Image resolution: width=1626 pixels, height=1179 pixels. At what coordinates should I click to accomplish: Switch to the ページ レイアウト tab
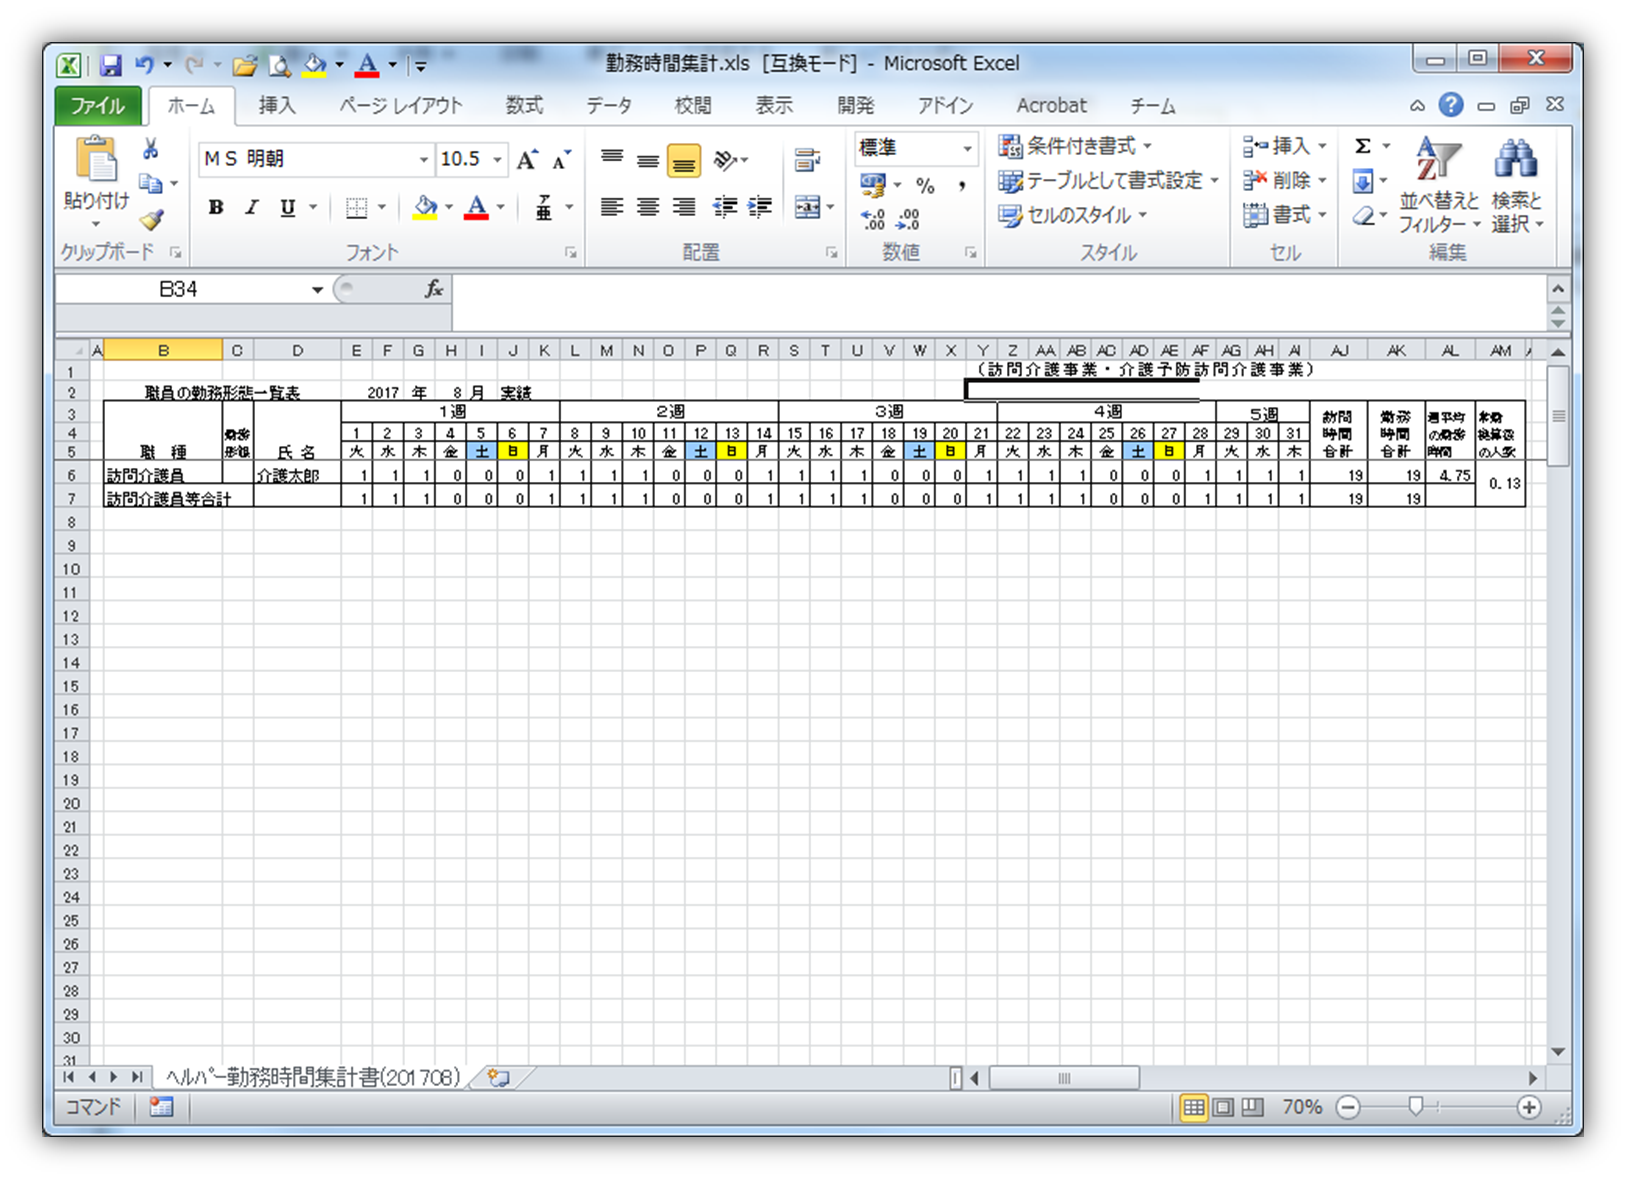[x=400, y=105]
